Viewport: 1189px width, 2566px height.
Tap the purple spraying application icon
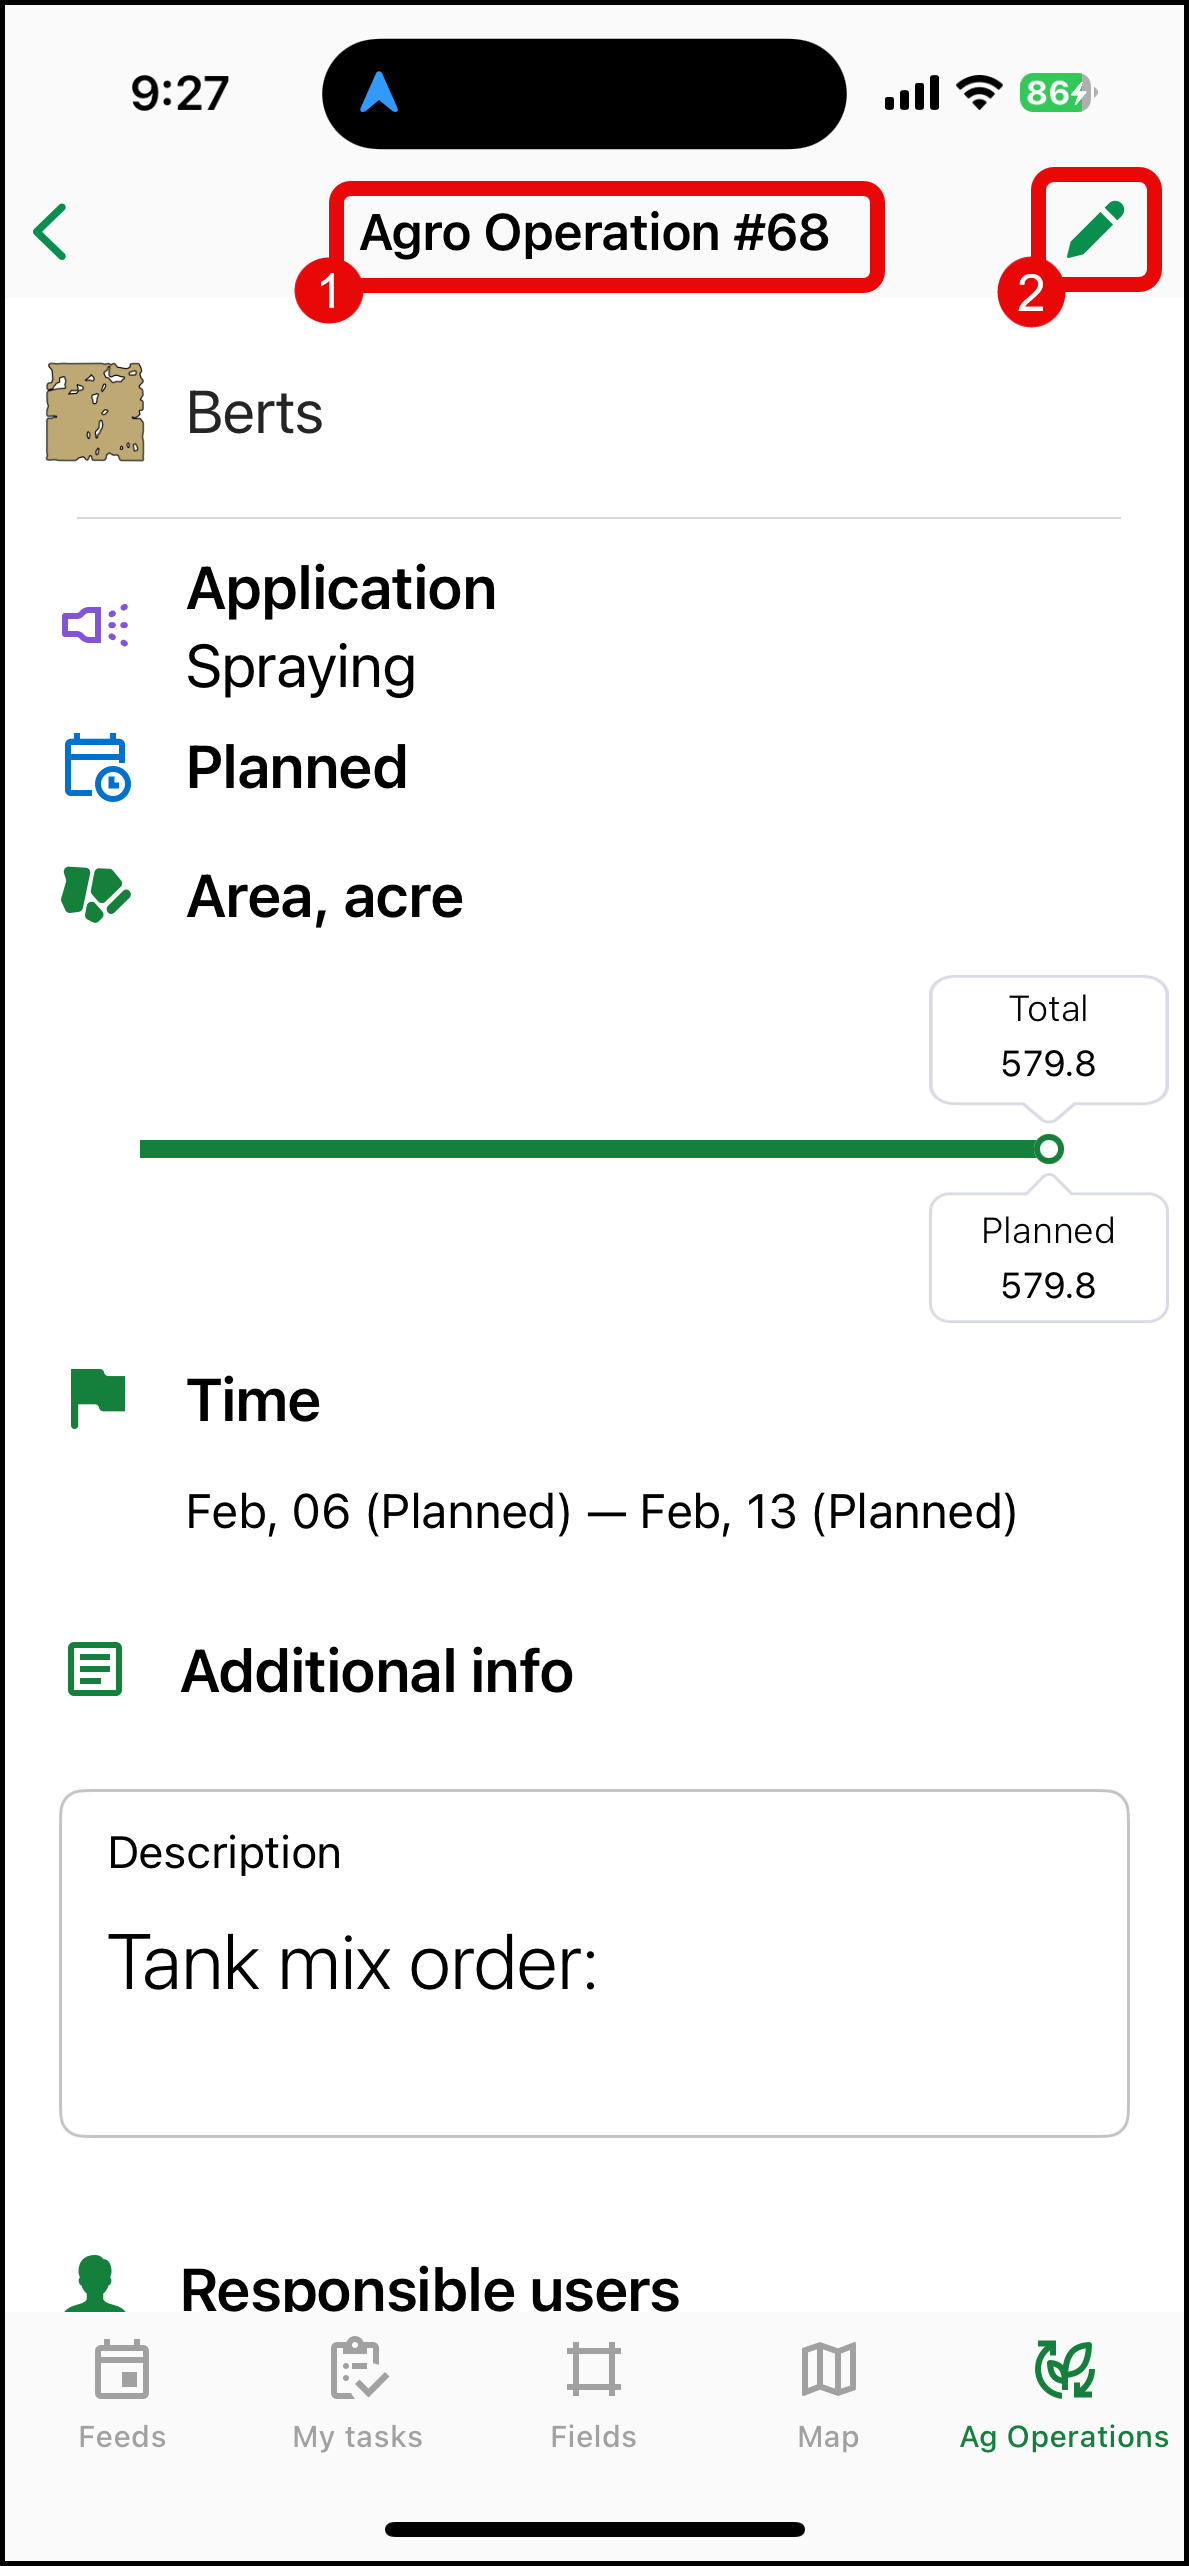point(96,626)
